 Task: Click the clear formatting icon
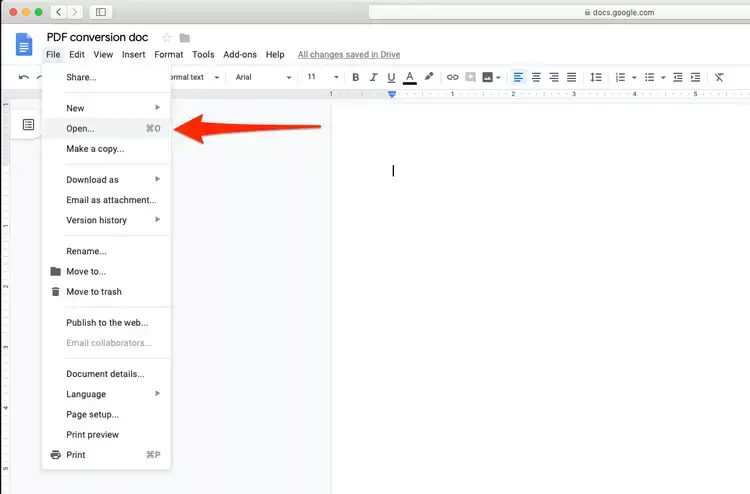[x=719, y=77]
